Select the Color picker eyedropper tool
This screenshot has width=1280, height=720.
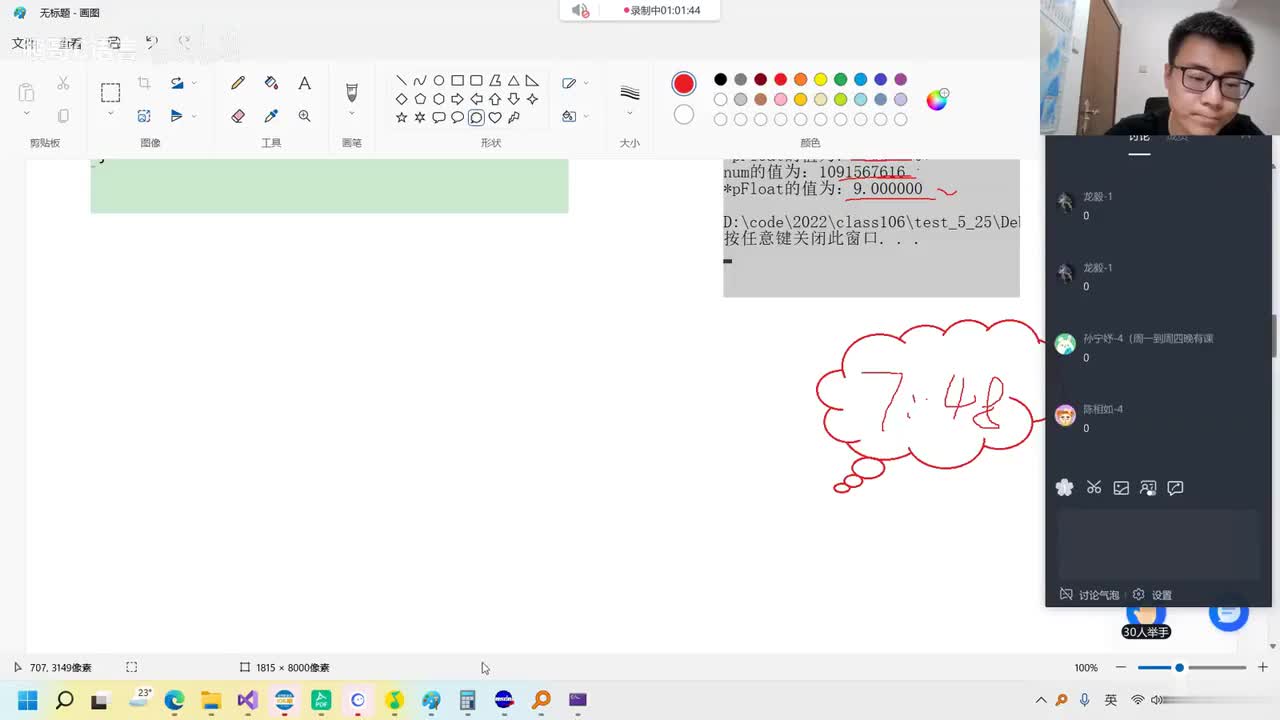click(x=271, y=116)
